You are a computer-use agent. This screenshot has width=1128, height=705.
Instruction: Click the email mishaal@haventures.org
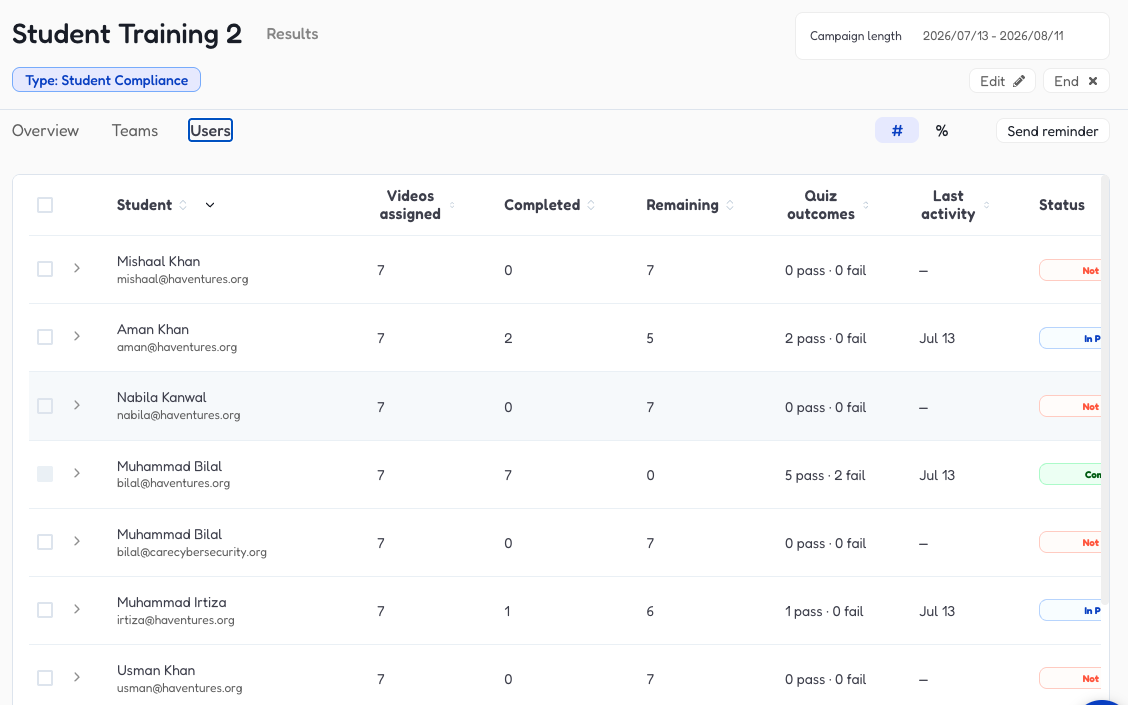tap(183, 279)
